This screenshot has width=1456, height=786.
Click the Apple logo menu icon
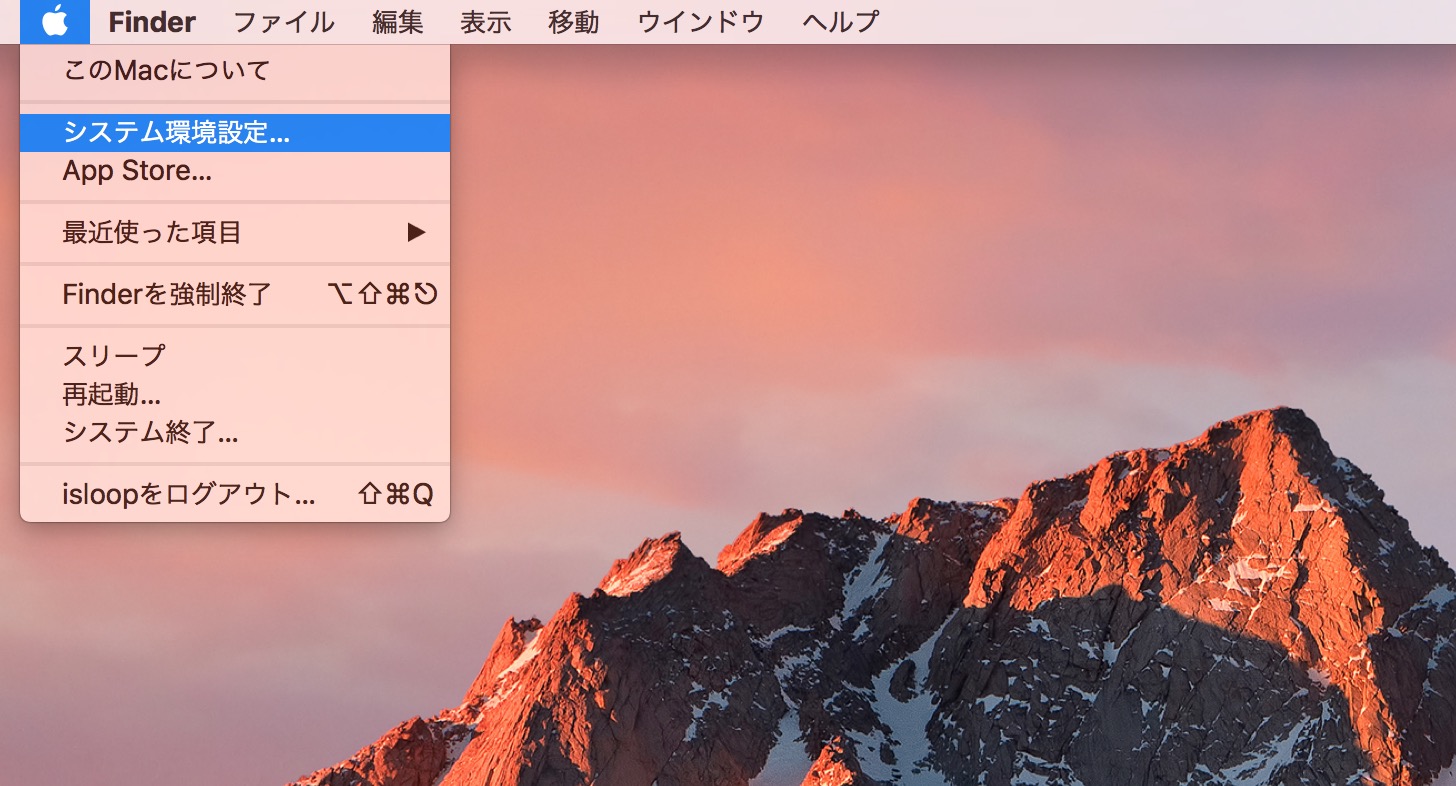click(x=55, y=21)
